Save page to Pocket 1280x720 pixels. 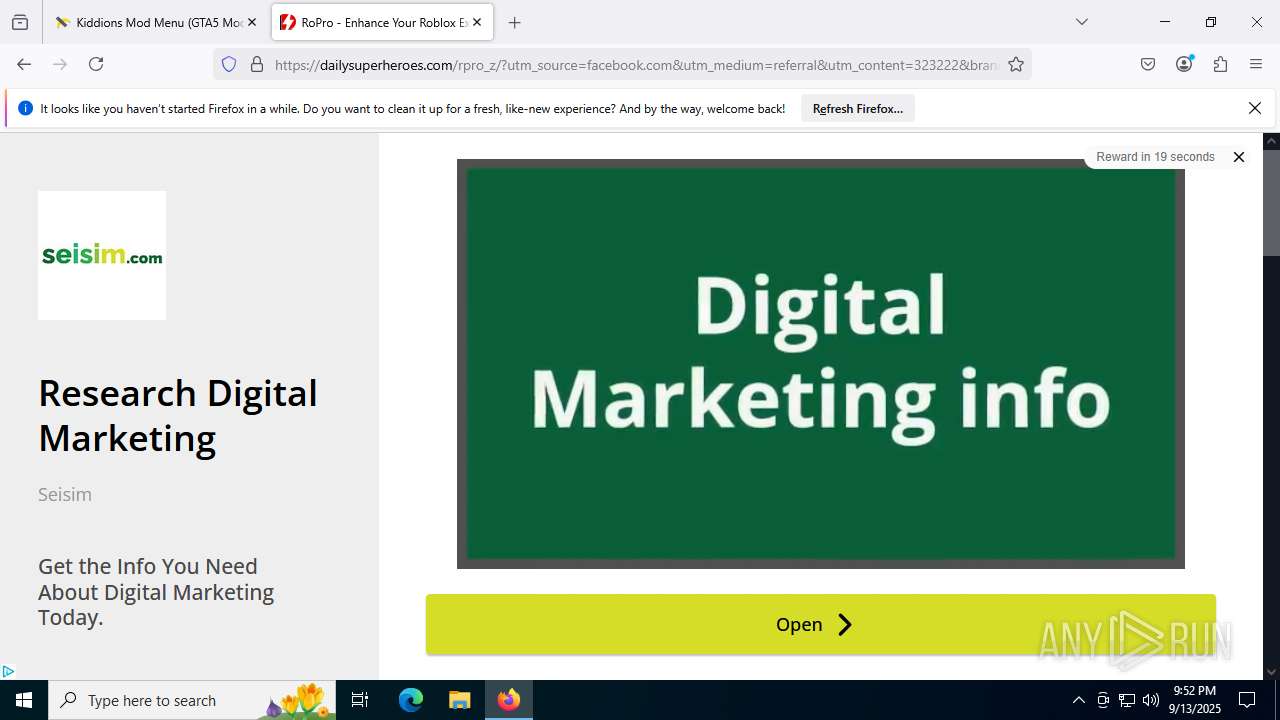[x=1148, y=64]
